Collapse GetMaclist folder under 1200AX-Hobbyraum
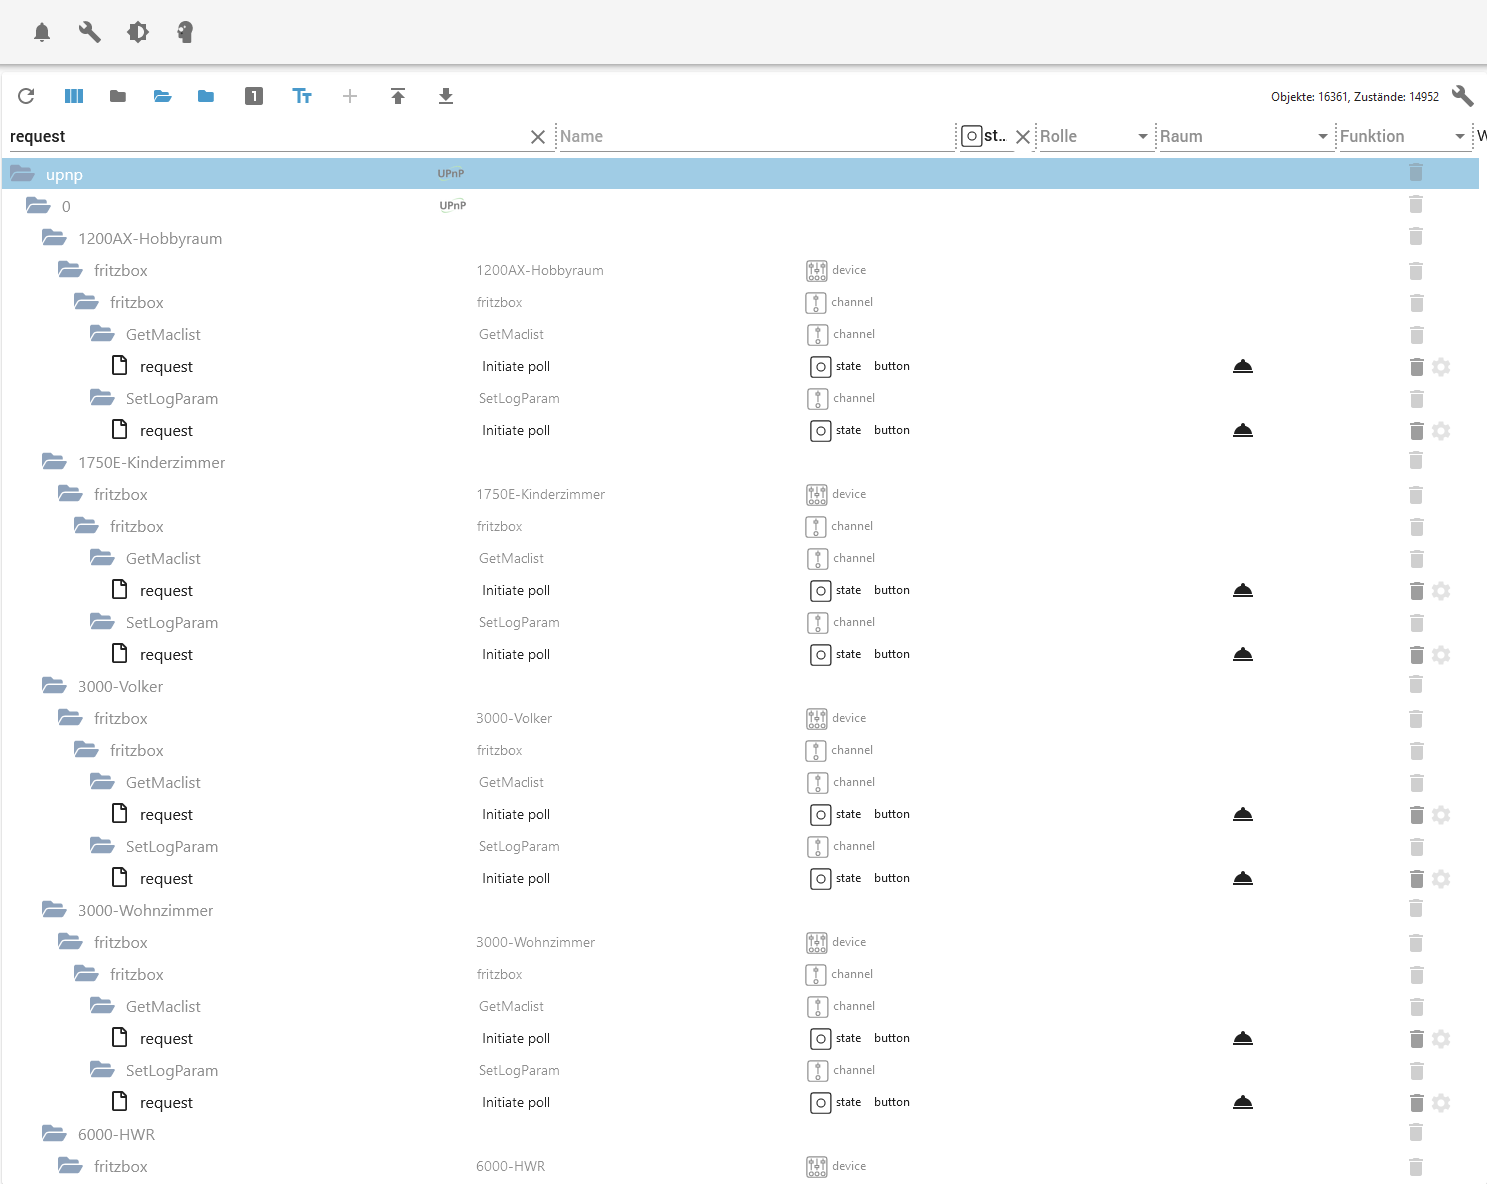This screenshot has width=1487, height=1184. coord(102,334)
